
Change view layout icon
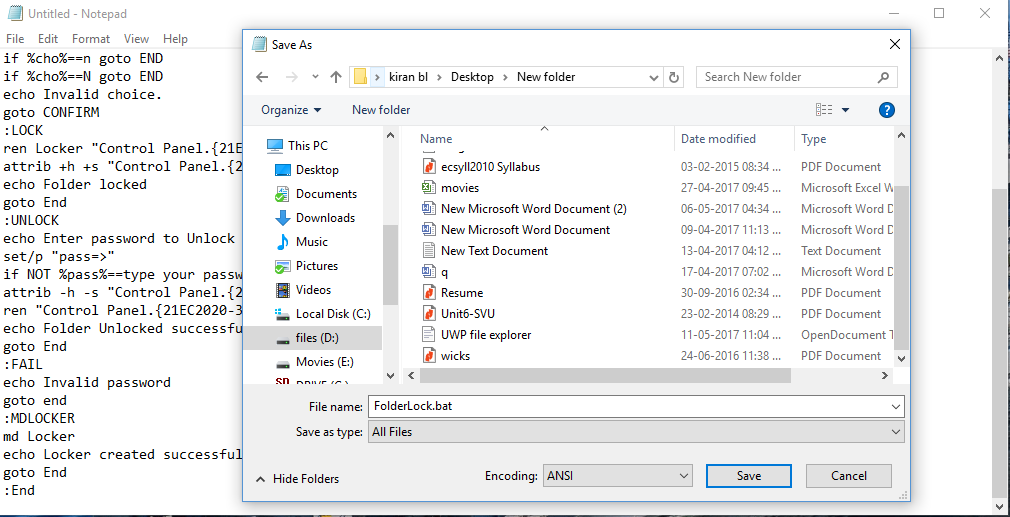click(824, 110)
